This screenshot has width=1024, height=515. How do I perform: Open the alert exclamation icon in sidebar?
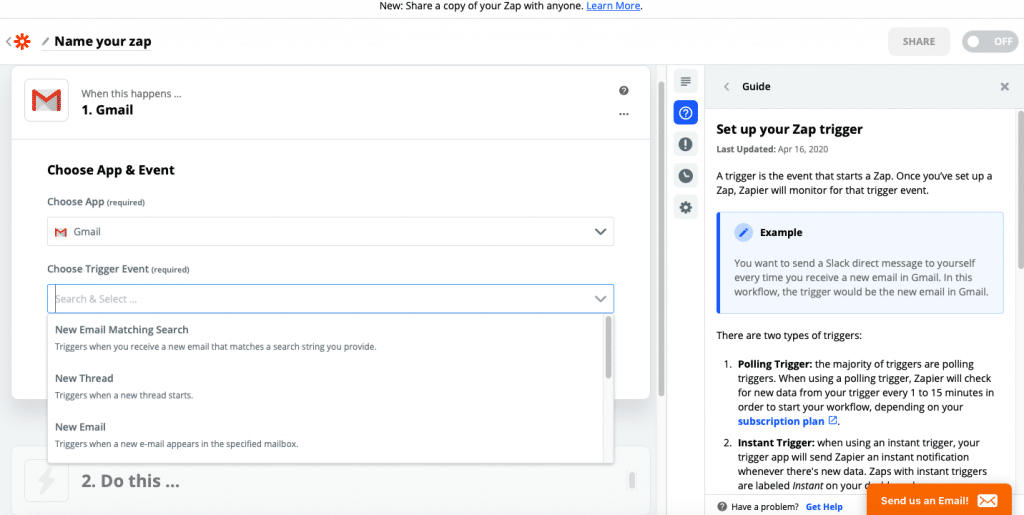(x=685, y=144)
